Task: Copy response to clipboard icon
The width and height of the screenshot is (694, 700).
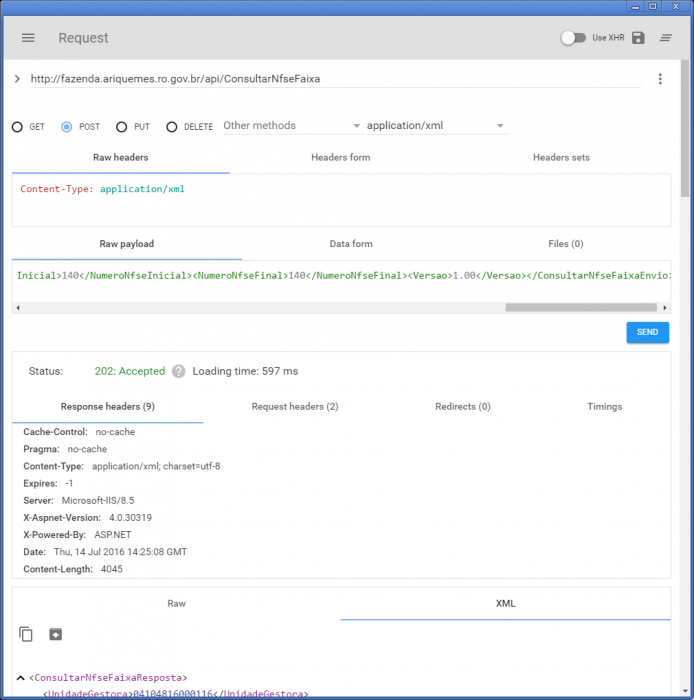Action: [26, 634]
